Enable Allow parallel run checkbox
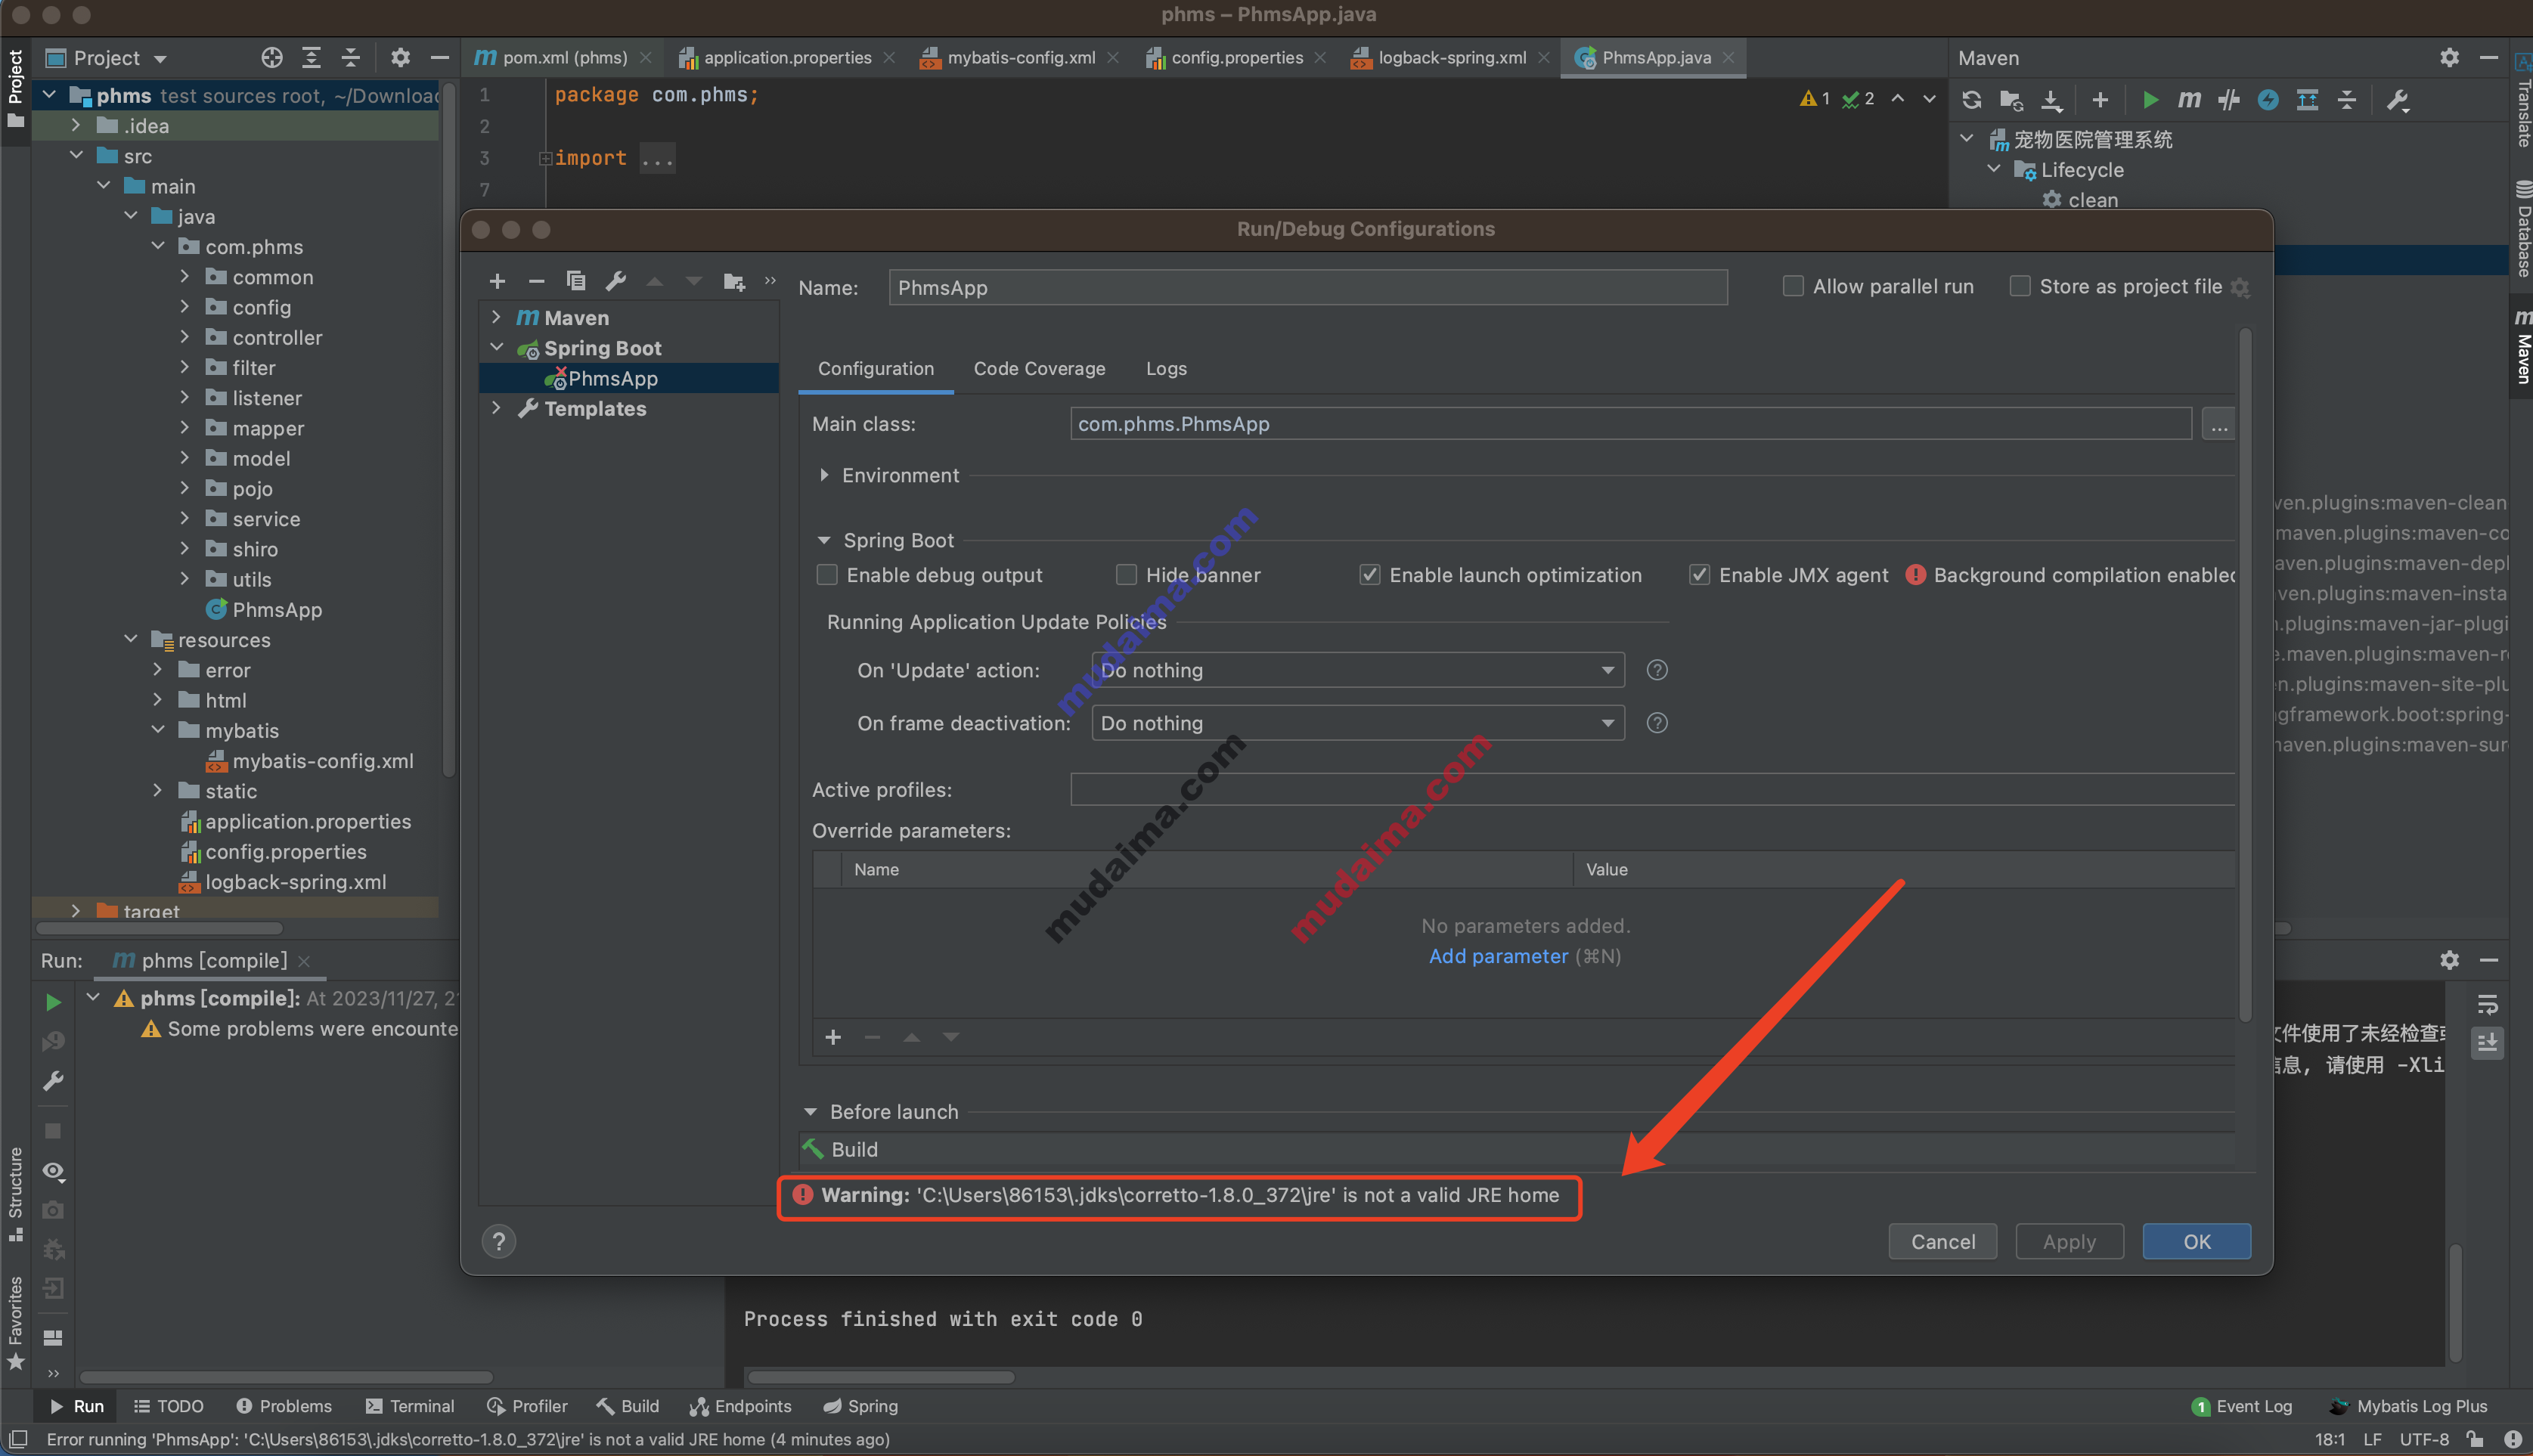2533x1456 pixels. [x=1793, y=286]
